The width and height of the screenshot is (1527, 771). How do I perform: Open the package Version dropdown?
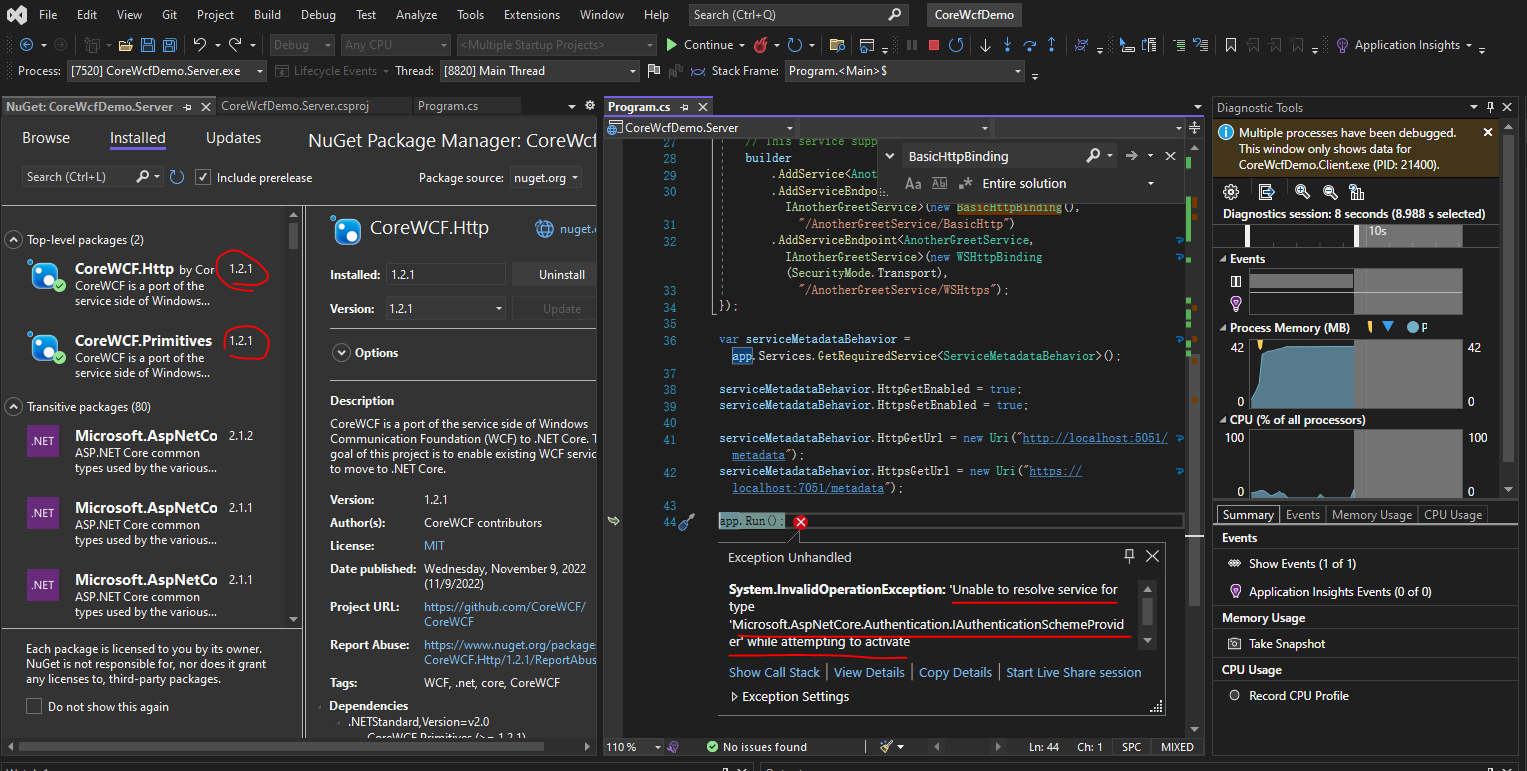pos(445,309)
